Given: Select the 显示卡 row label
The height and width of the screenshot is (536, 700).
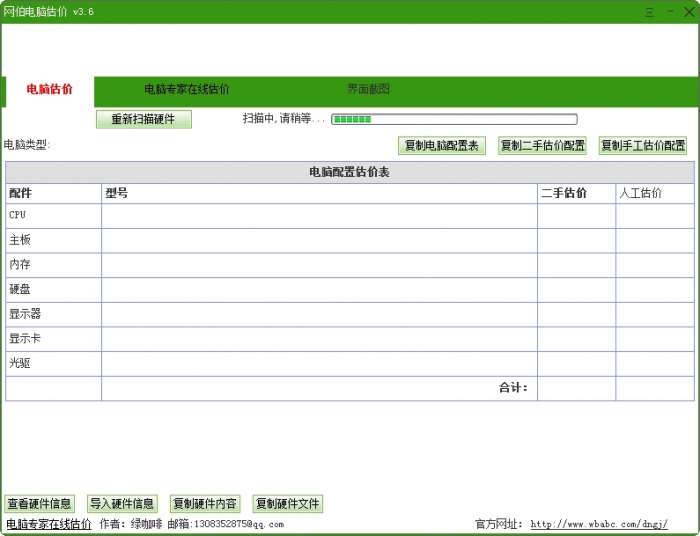Looking at the screenshot, I should [25, 339].
